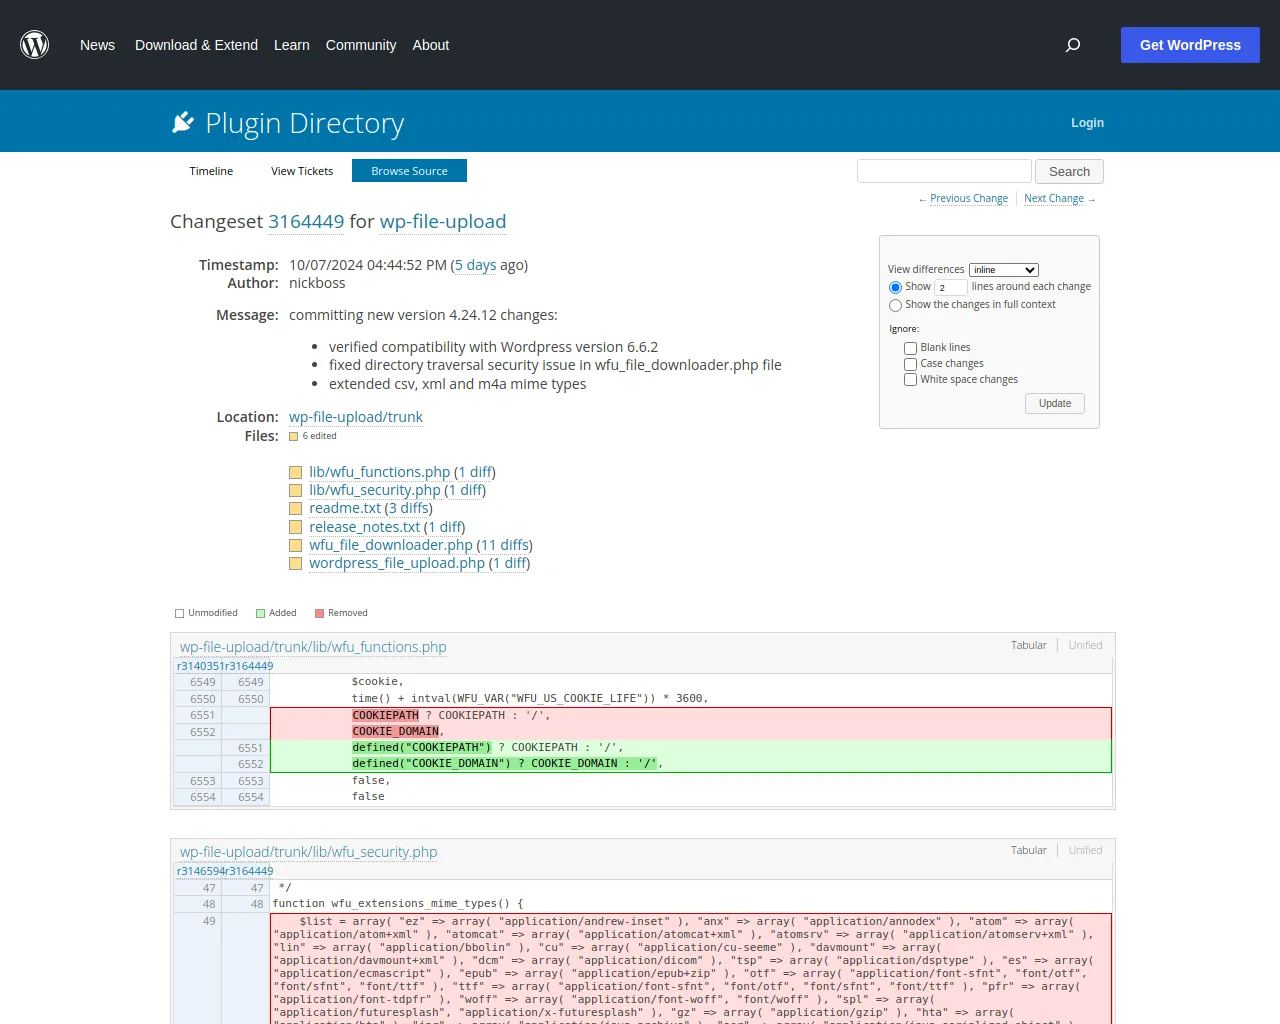Screen dimensions: 1280x1024
Task: Open wp-file-upload/trunk location link
Action: (356, 417)
